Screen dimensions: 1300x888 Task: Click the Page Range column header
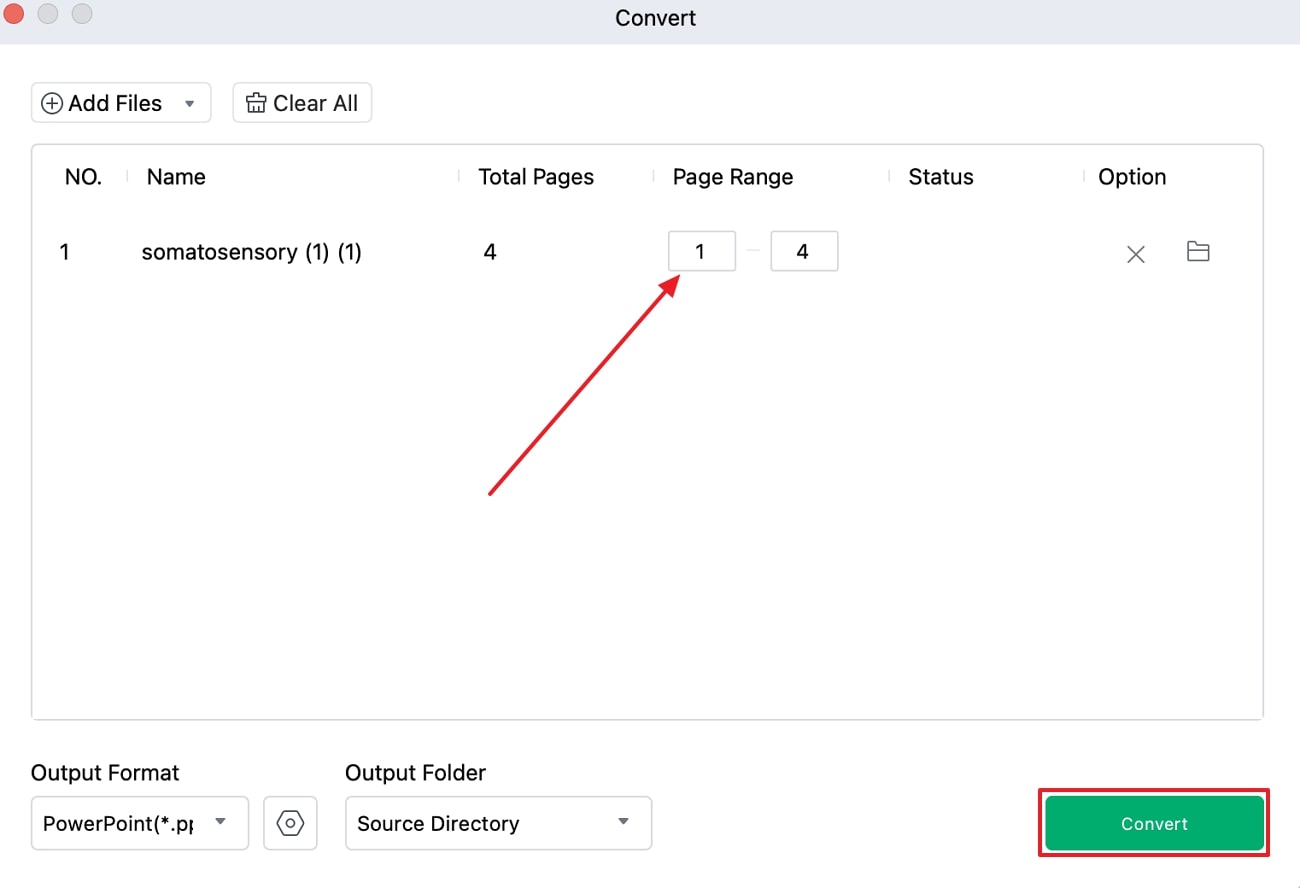(x=733, y=177)
